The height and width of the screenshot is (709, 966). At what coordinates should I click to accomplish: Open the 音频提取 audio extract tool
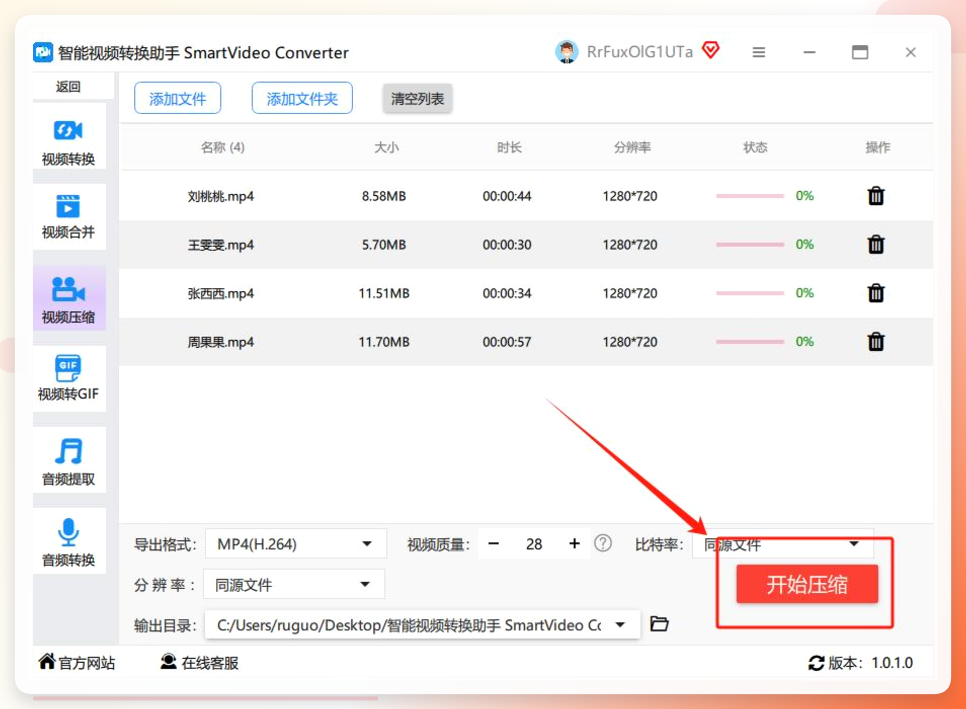[68, 460]
